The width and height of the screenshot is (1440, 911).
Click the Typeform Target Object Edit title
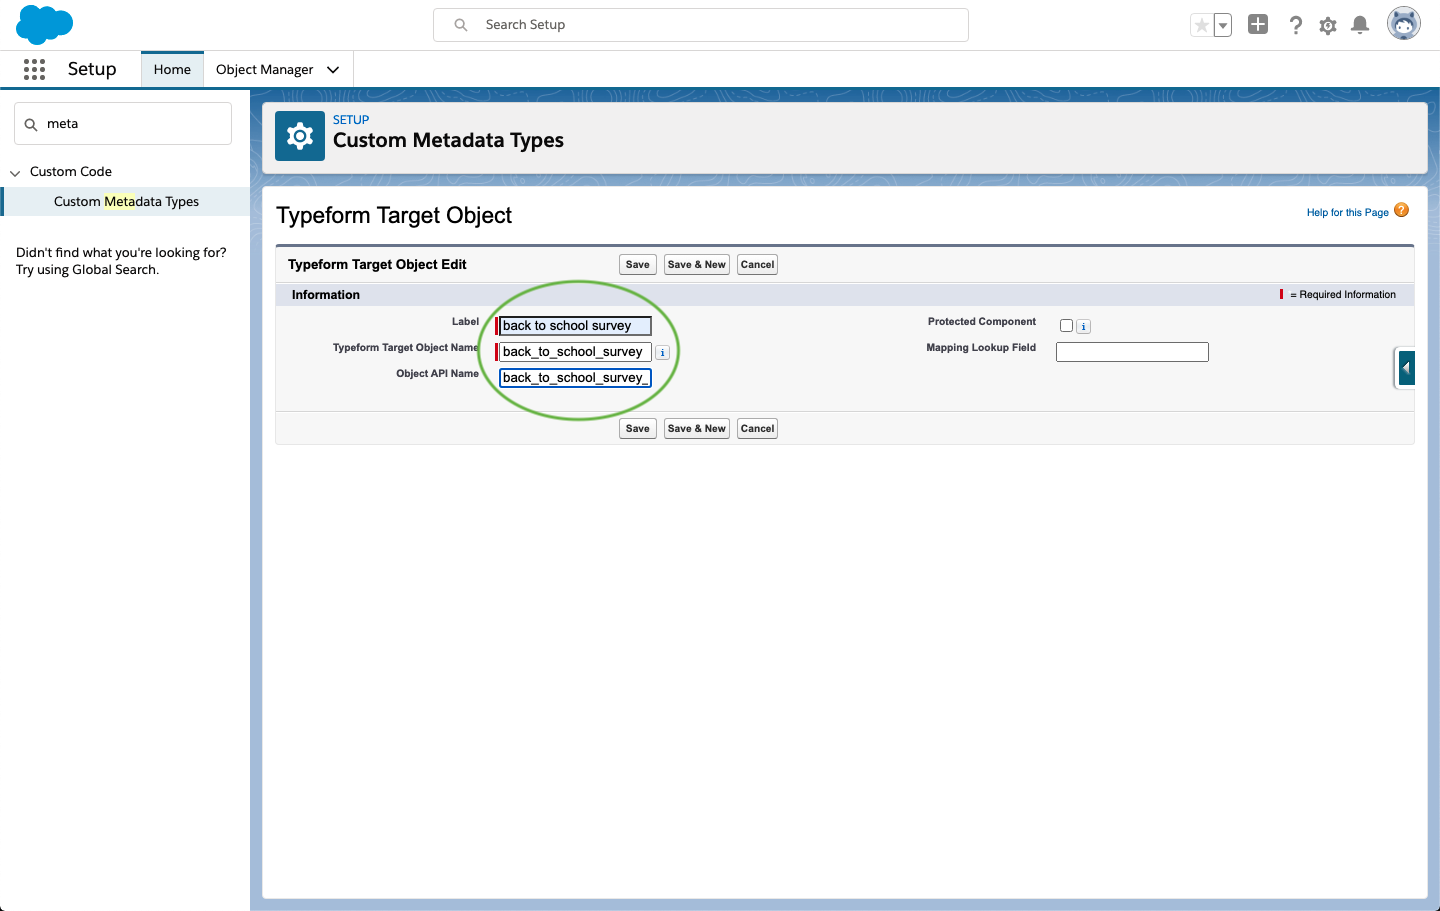tap(377, 265)
